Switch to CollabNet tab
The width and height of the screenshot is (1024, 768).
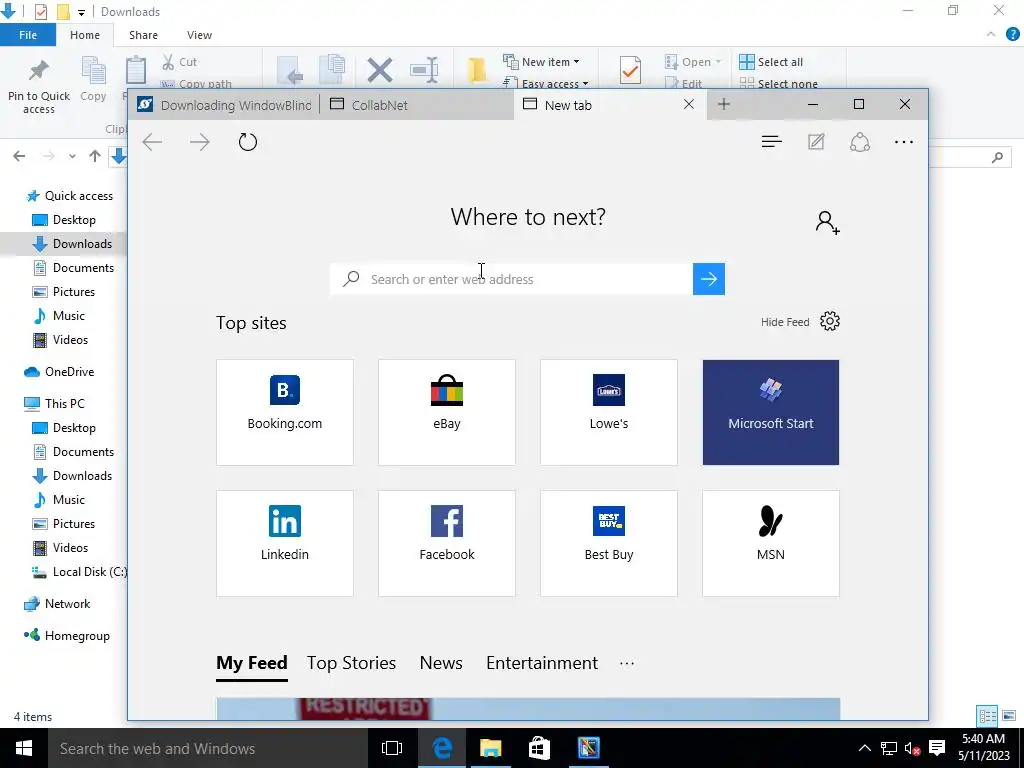coord(416,104)
